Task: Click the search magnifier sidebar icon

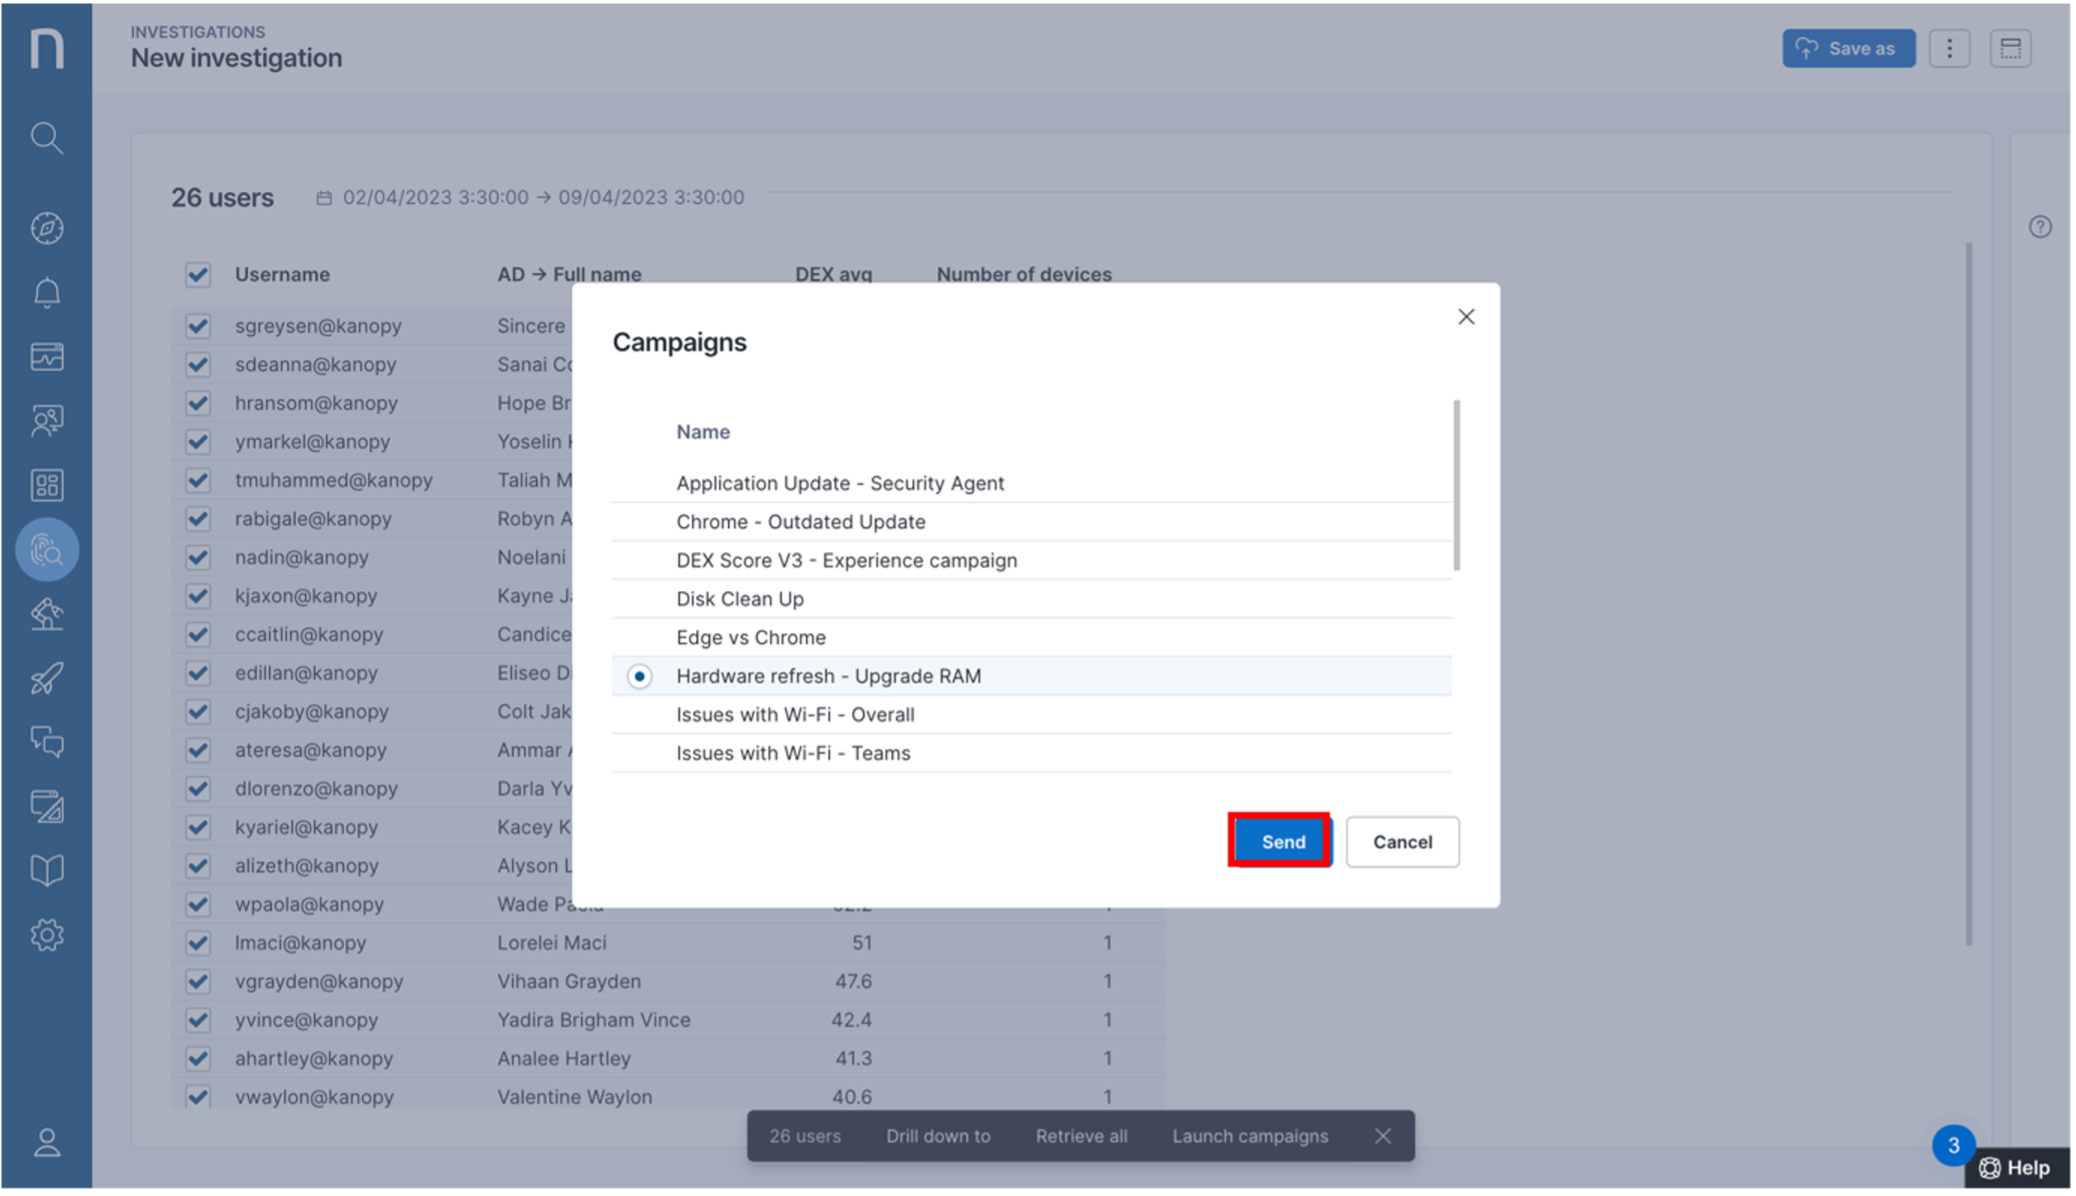Action: click(46, 137)
